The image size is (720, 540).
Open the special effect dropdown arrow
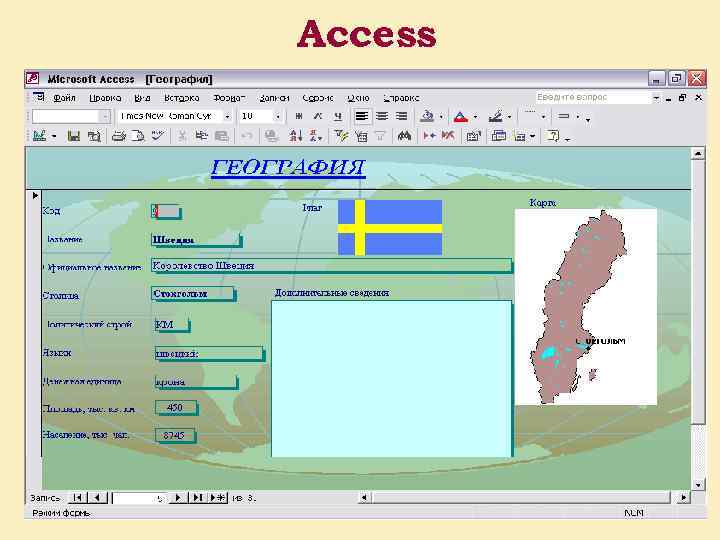click(x=578, y=117)
